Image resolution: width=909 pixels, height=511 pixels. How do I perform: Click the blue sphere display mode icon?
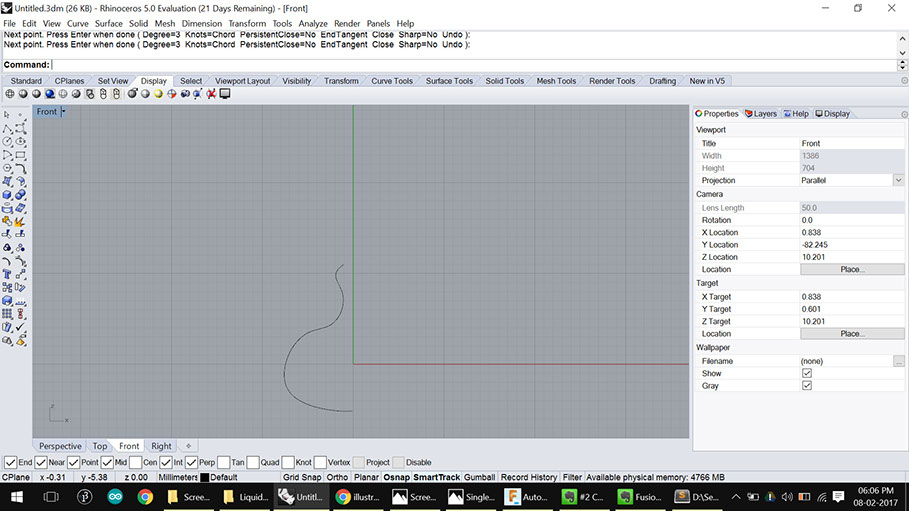click(50, 94)
